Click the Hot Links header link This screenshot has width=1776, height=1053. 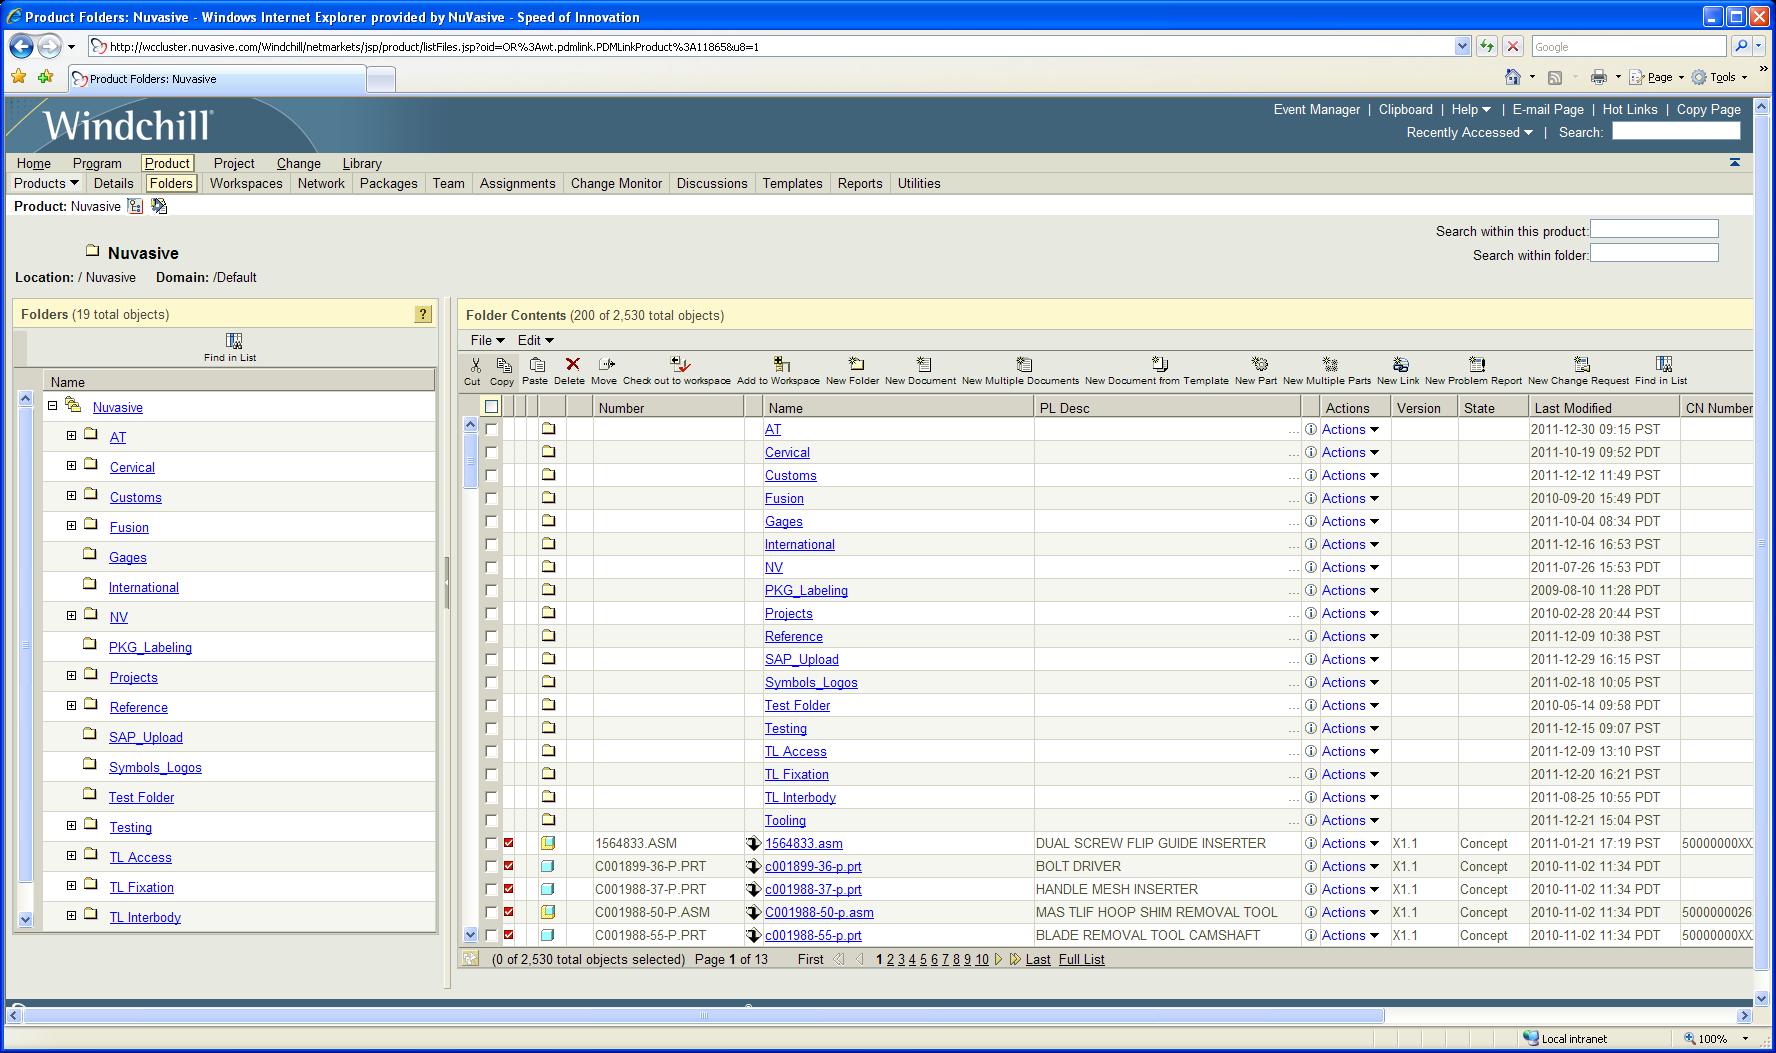[x=1630, y=109]
